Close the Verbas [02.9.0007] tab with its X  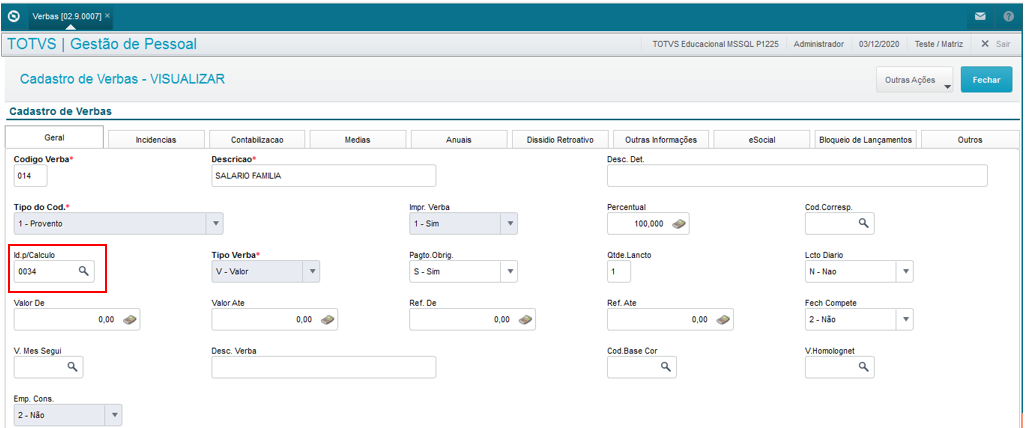click(107, 15)
